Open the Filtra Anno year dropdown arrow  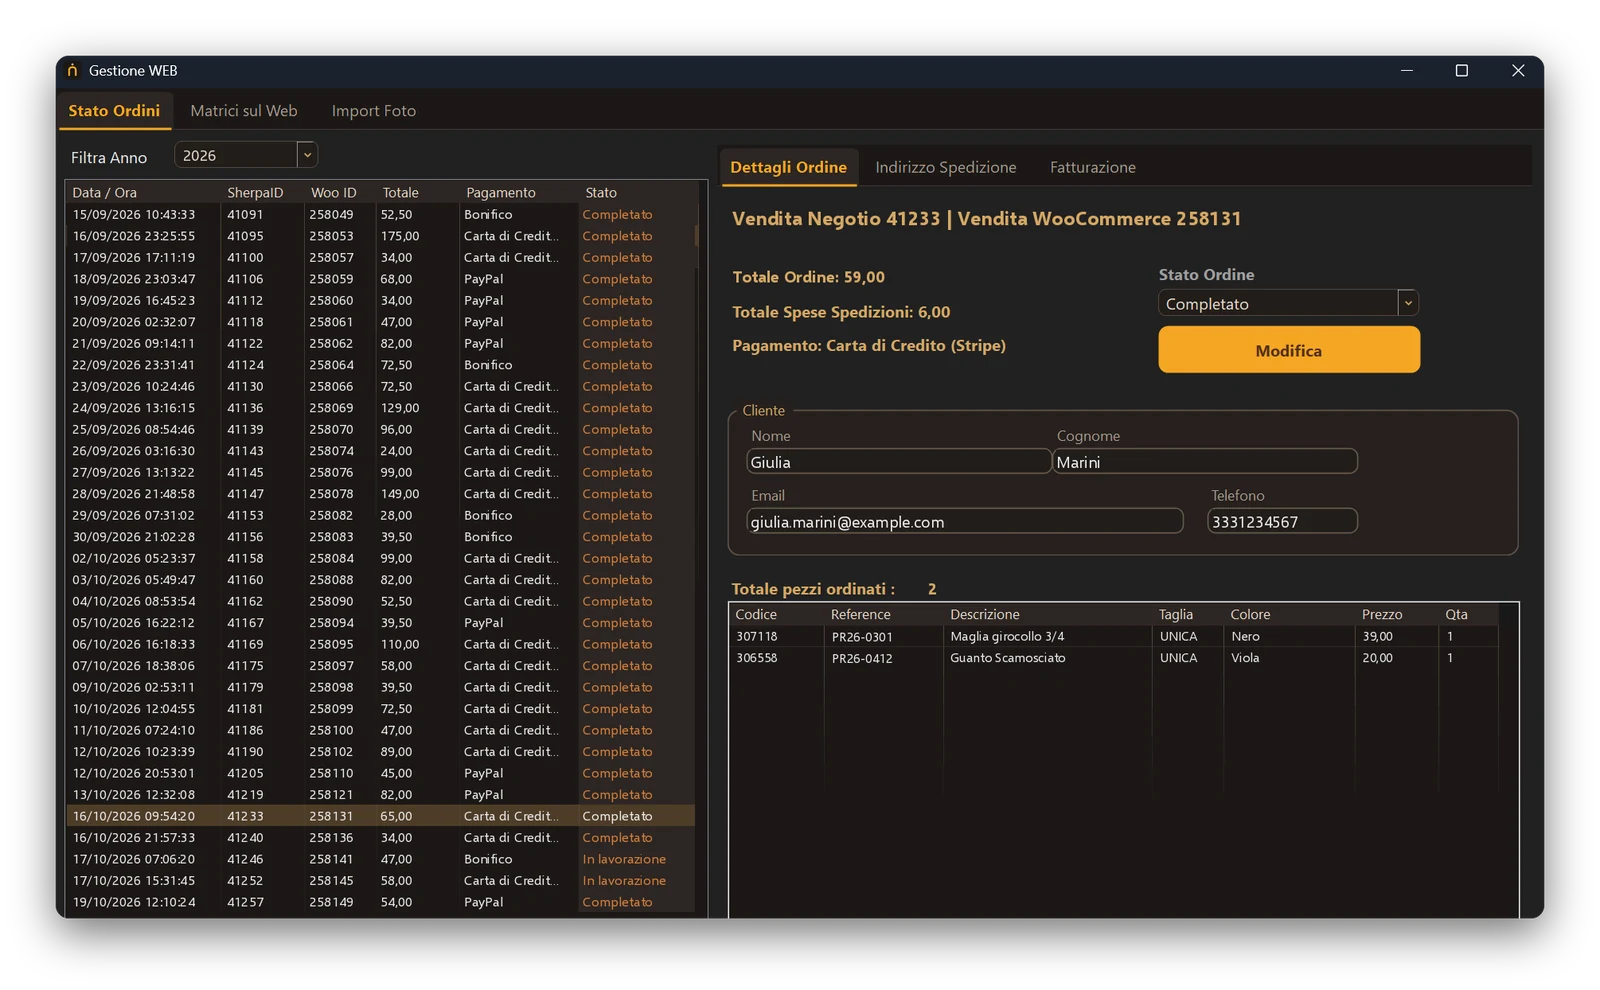point(307,155)
